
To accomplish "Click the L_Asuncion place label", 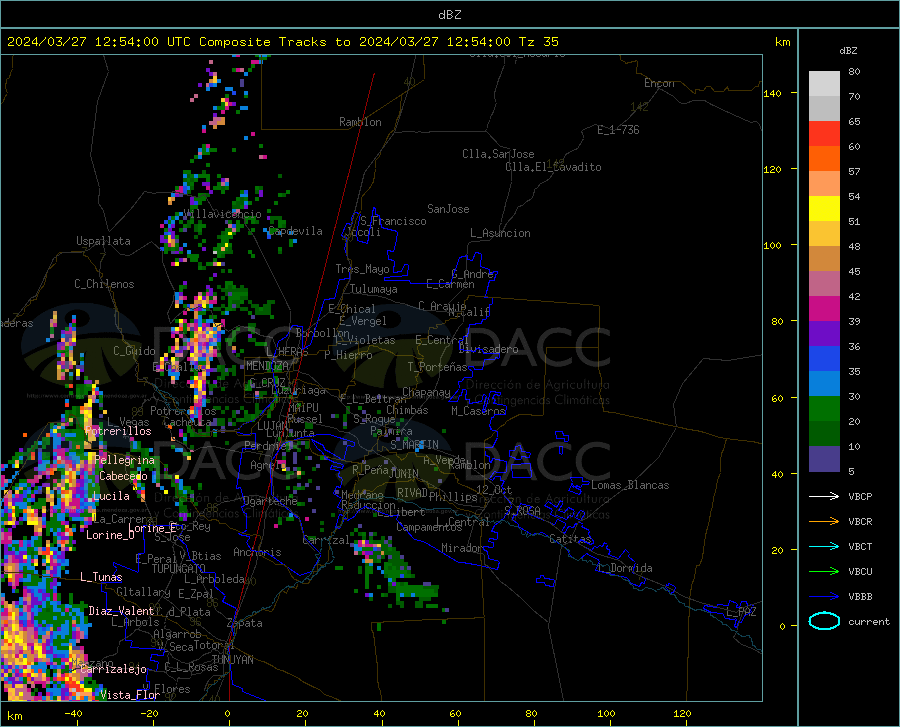I will [x=500, y=233].
